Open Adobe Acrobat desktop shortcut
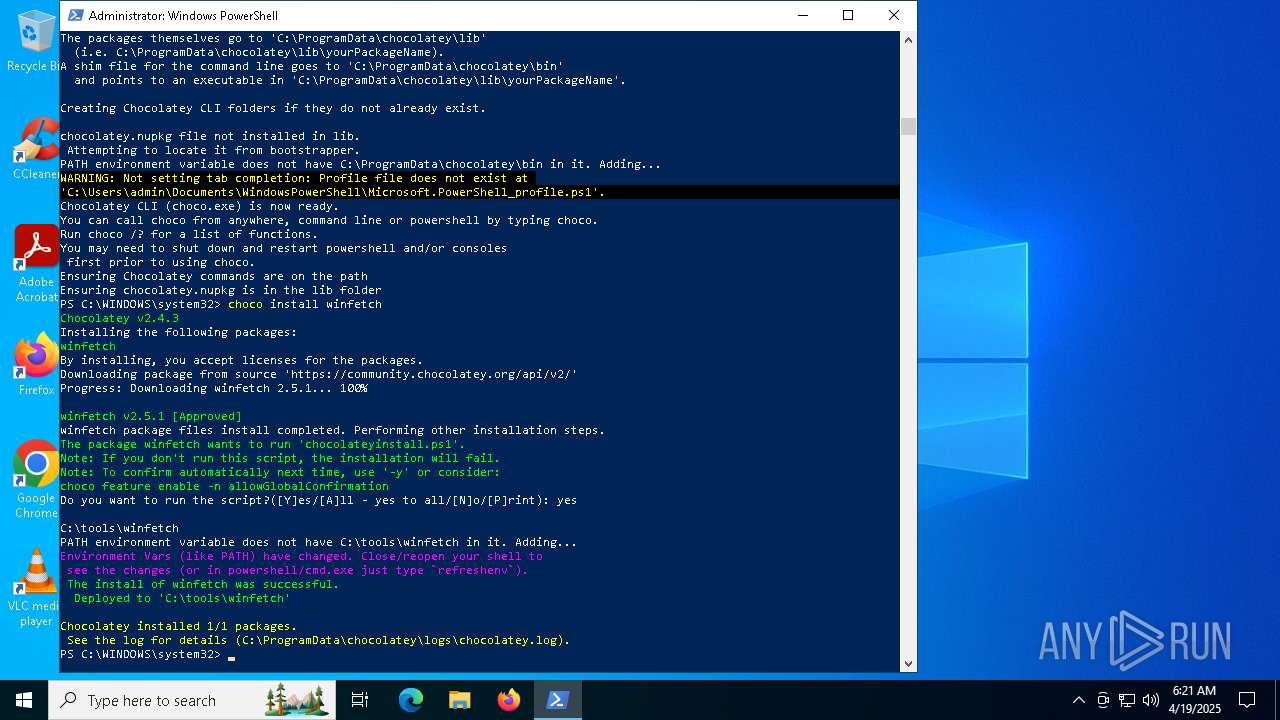 35,264
